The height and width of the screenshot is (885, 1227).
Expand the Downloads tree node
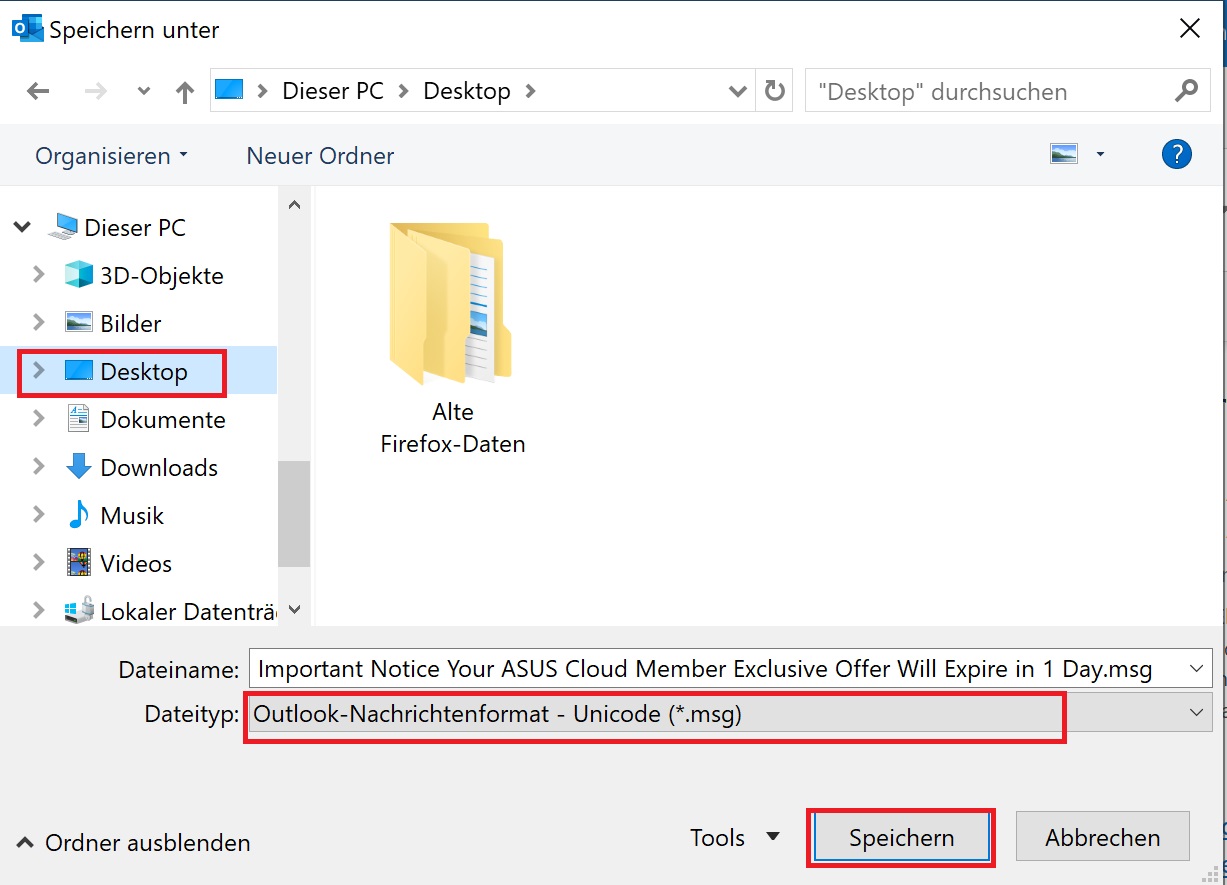[x=39, y=467]
